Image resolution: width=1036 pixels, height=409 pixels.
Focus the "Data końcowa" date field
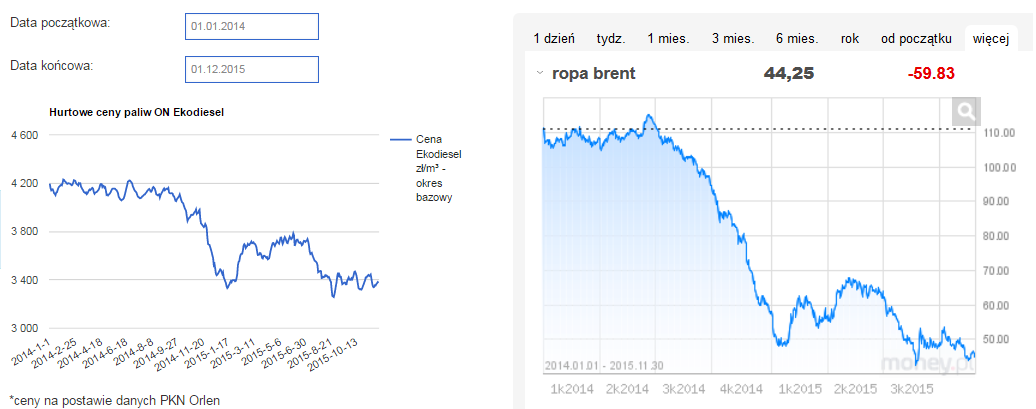[252, 69]
